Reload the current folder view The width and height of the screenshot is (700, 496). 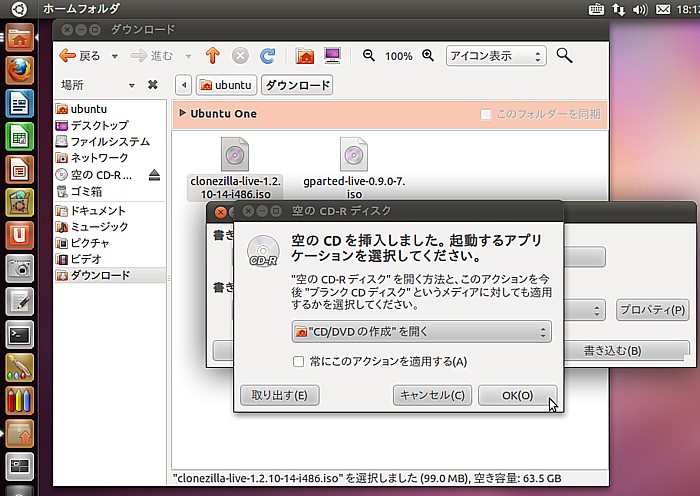[267, 56]
